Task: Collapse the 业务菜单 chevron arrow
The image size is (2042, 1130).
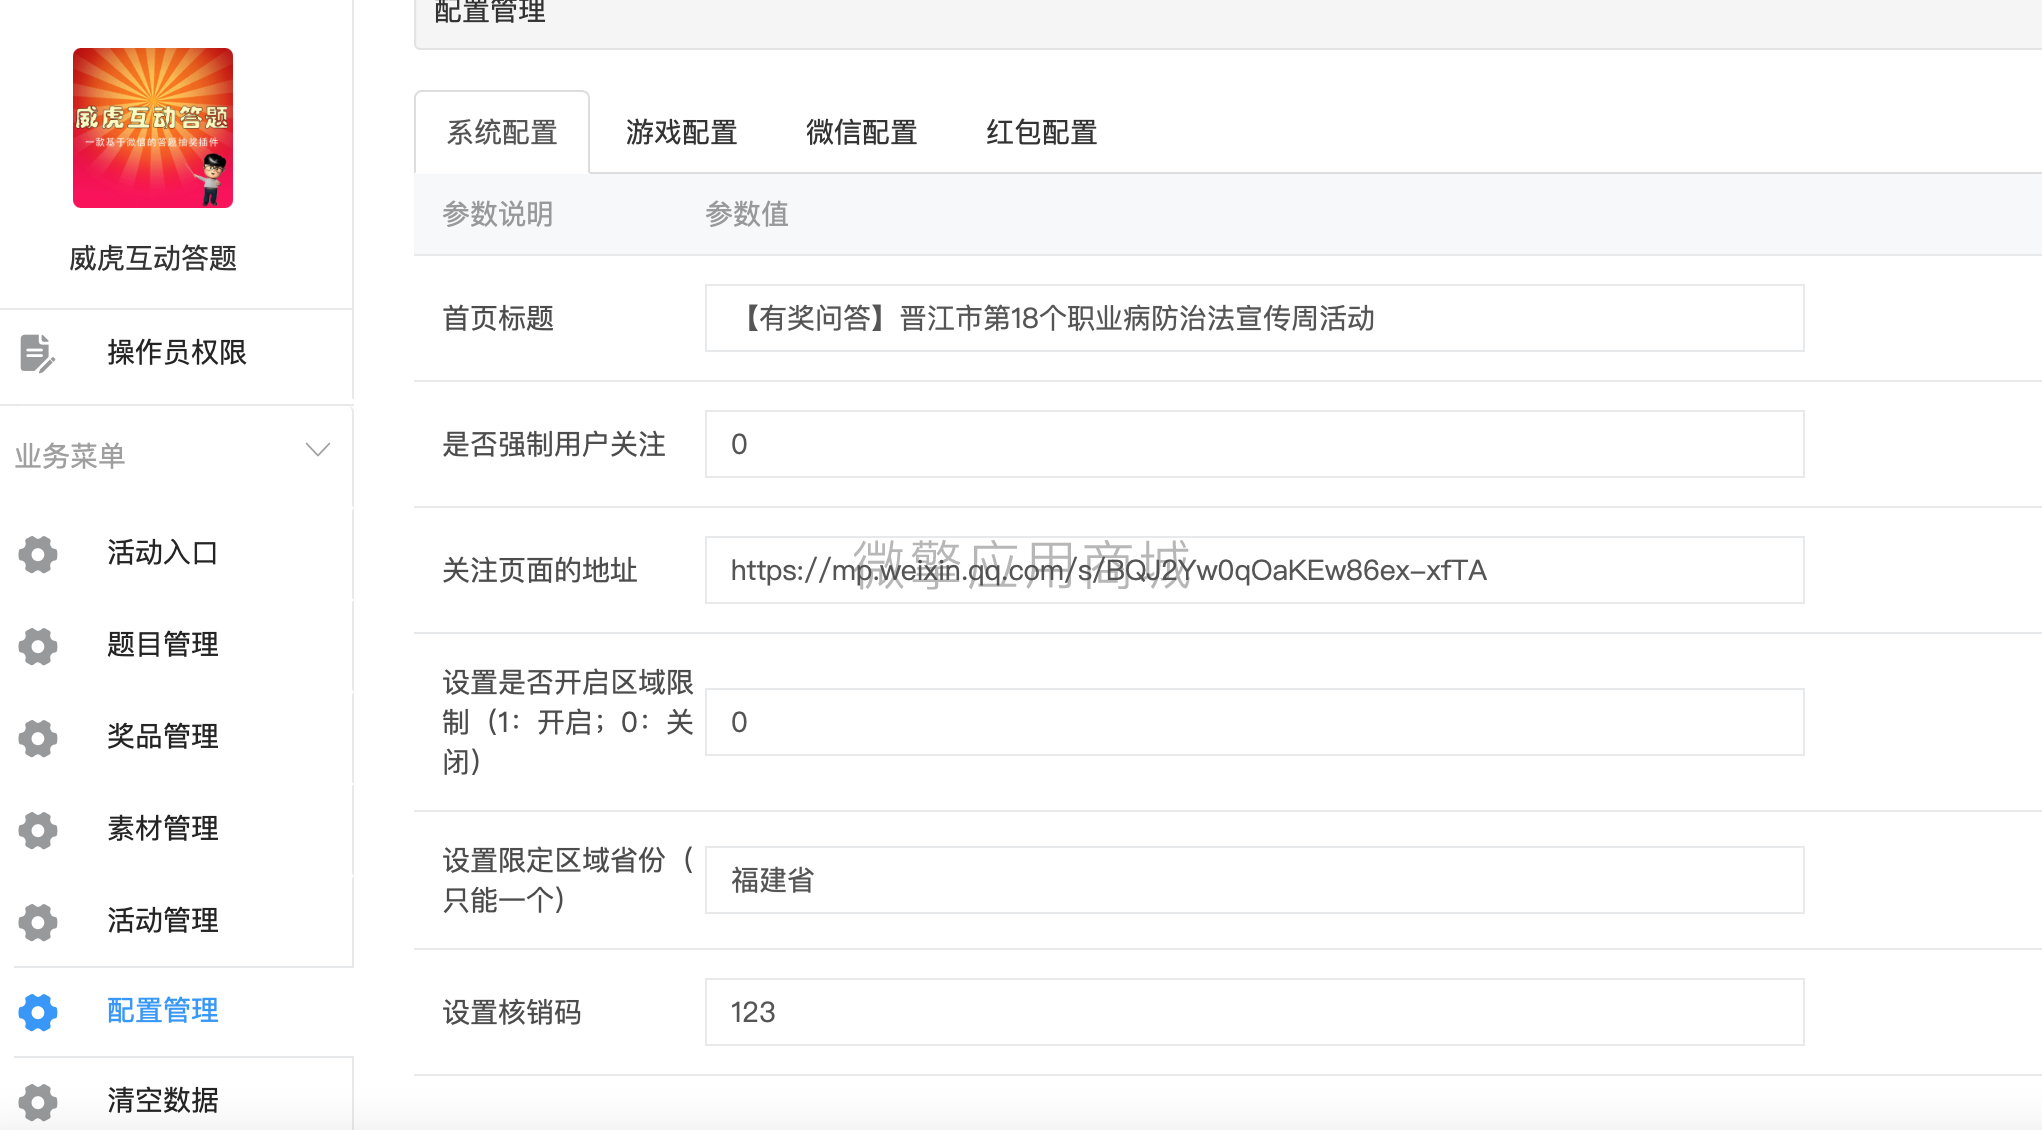Action: pos(318,450)
